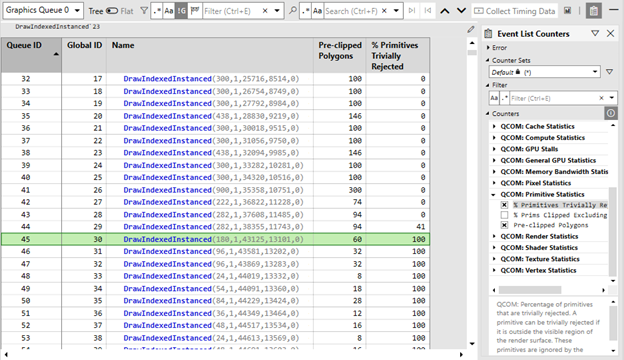Click the info icon beside Counters
Image resolution: width=624 pixels, height=360 pixels.
coord(610,113)
